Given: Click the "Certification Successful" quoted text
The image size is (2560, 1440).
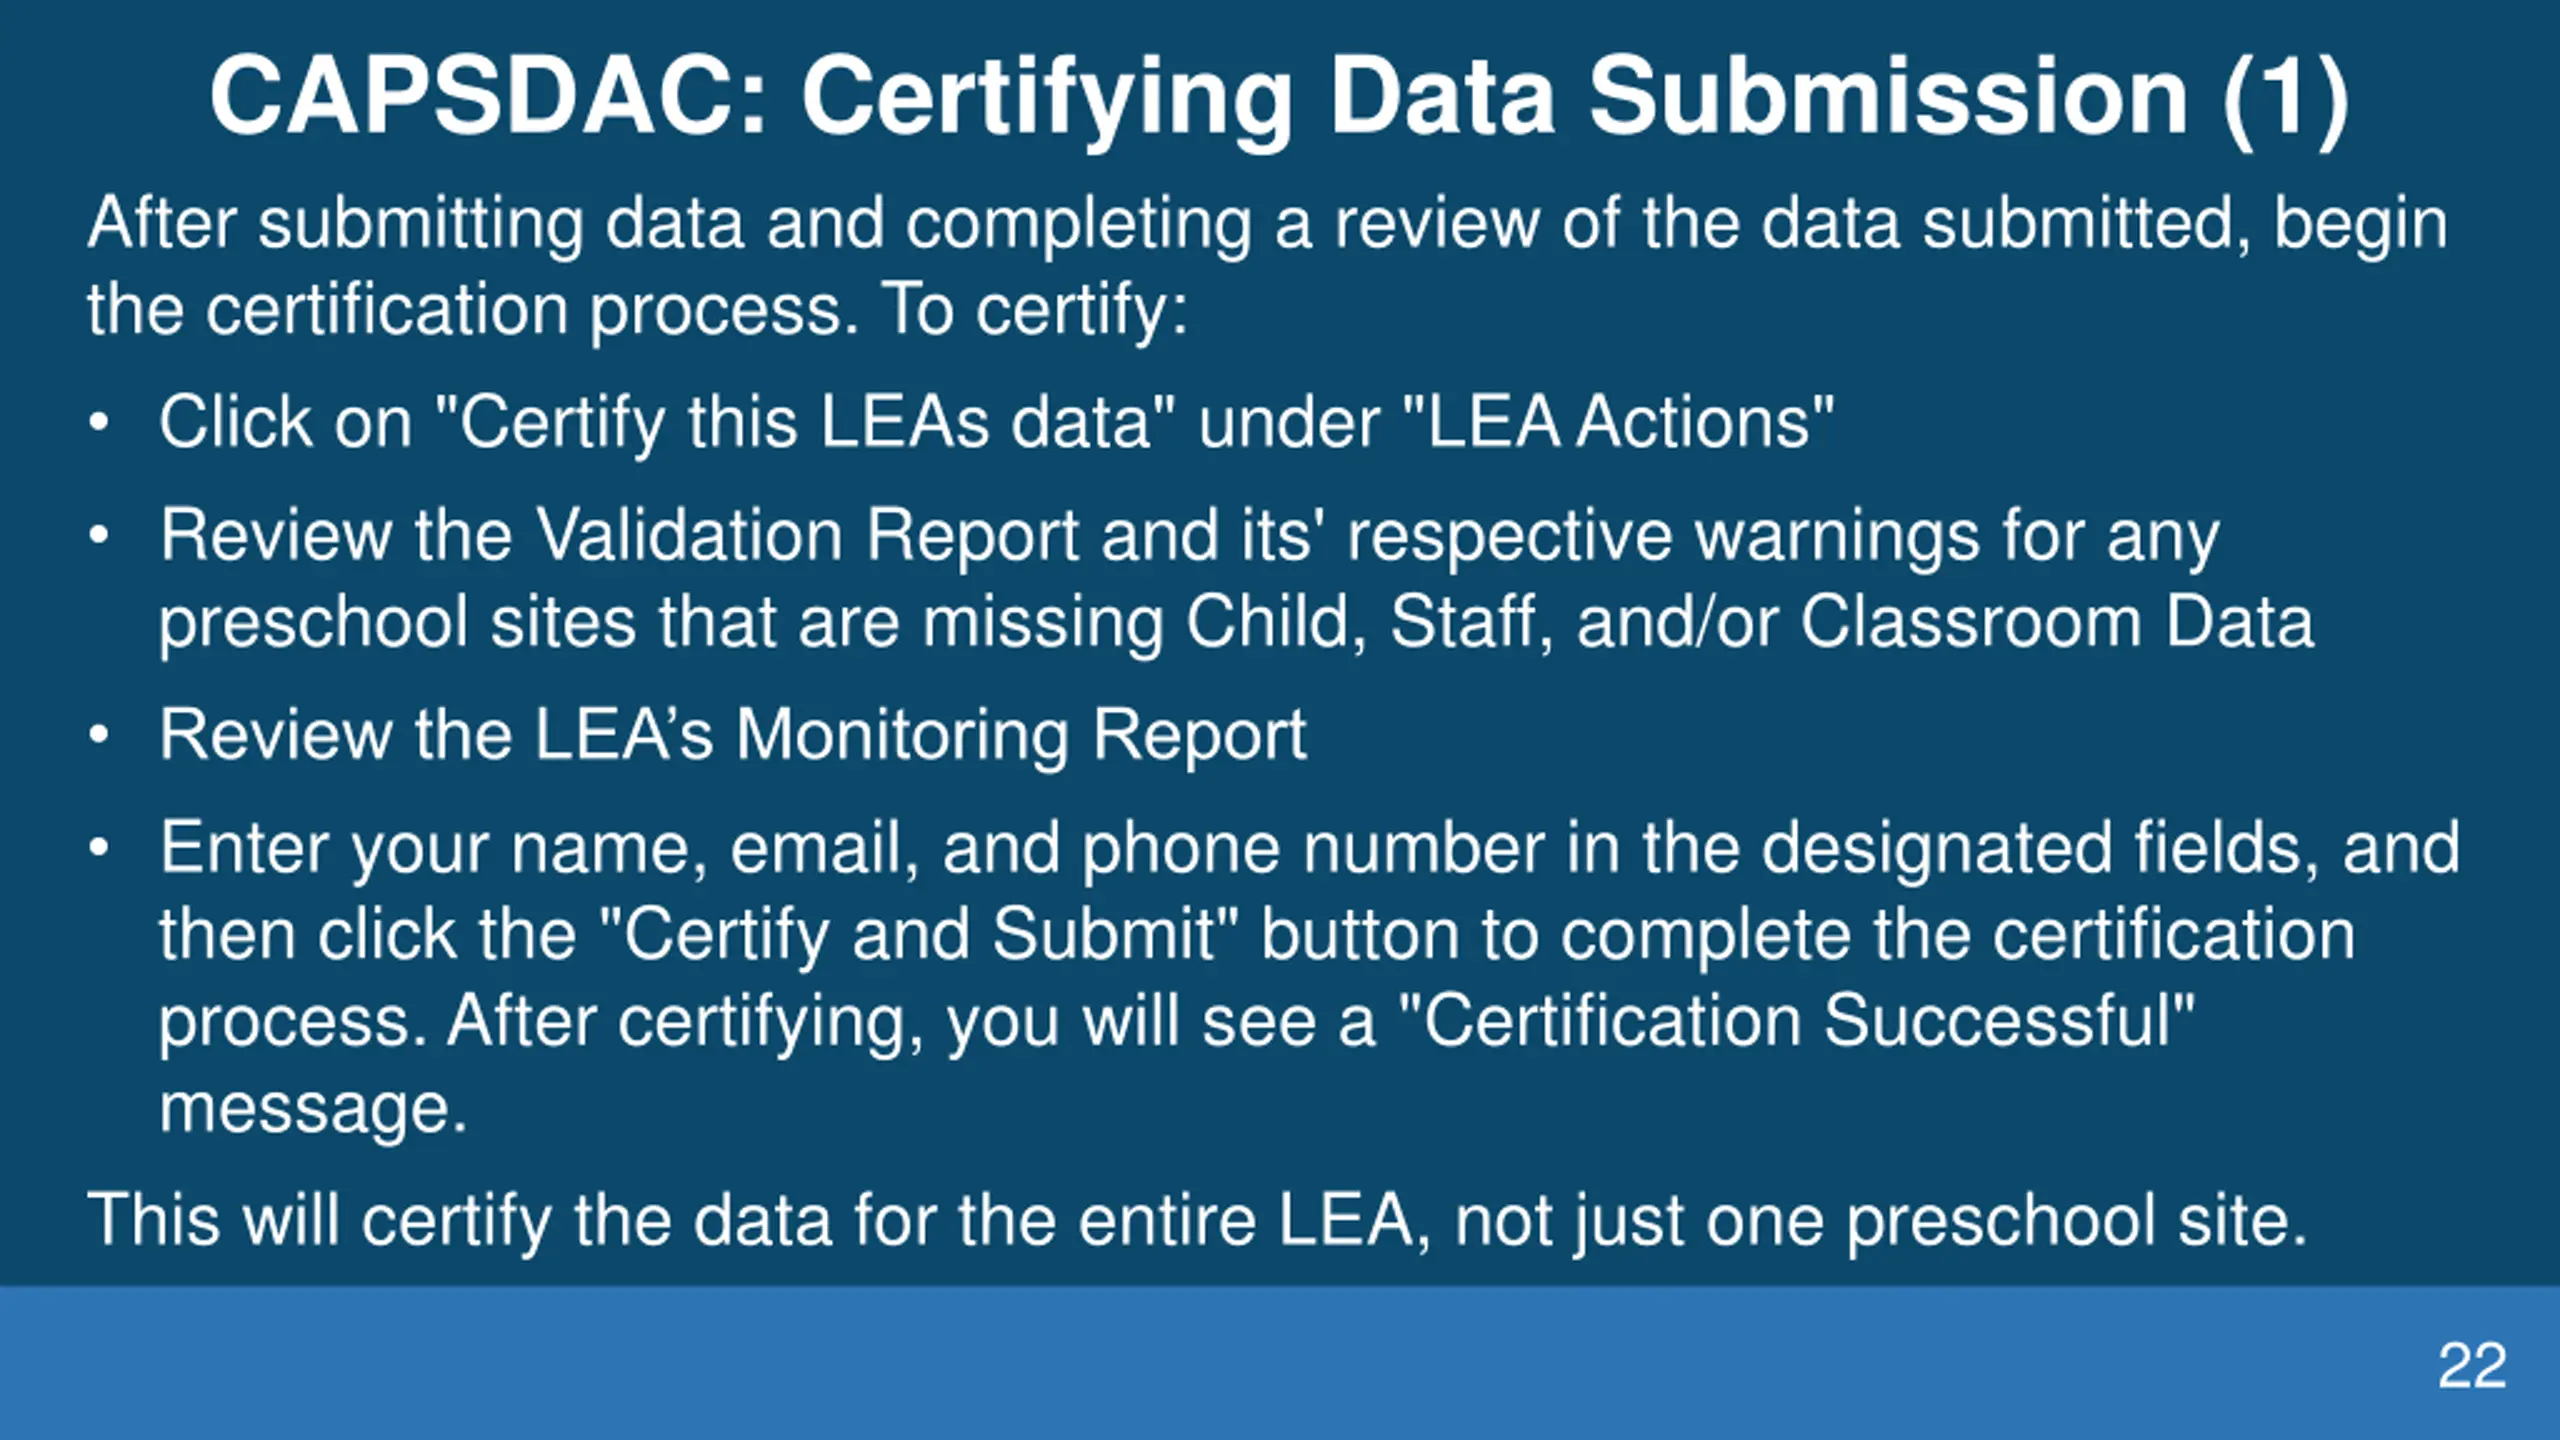Looking at the screenshot, I should 1796,1021.
